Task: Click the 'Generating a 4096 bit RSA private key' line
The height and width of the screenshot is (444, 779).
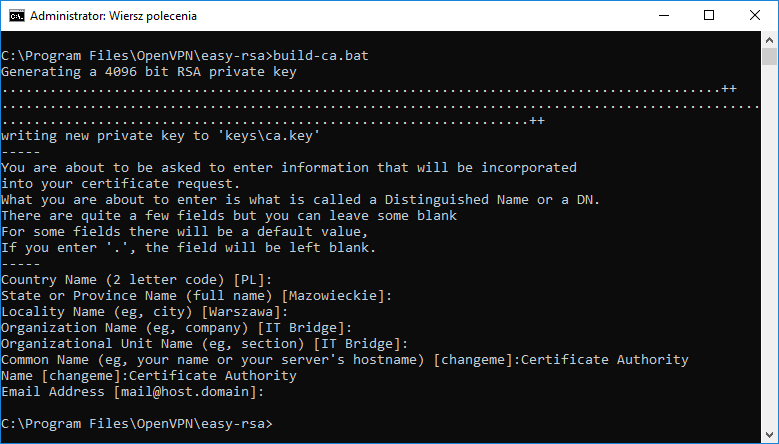Action: (x=149, y=72)
